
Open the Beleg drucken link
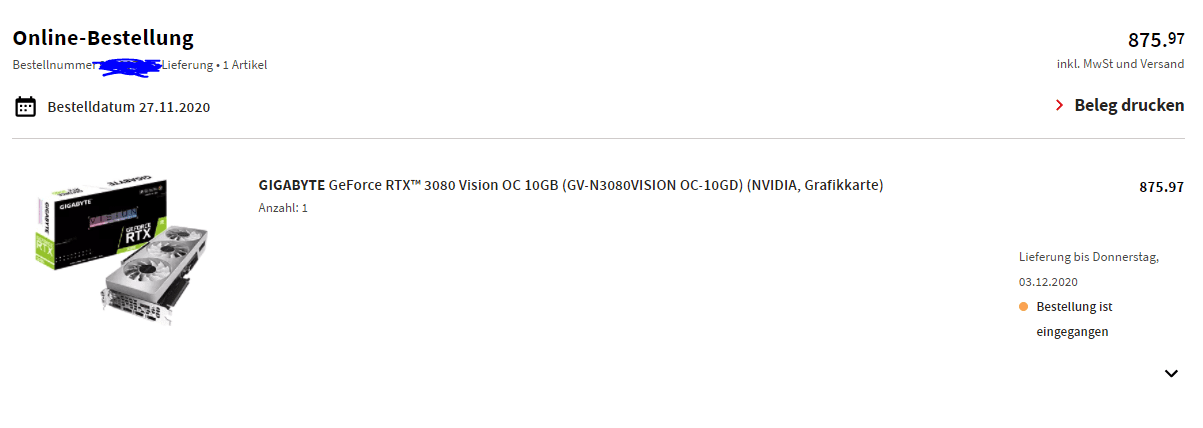[x=1129, y=105]
